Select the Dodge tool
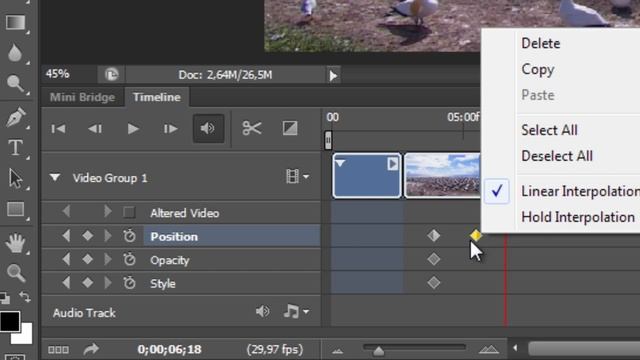 pyautogui.click(x=15, y=84)
